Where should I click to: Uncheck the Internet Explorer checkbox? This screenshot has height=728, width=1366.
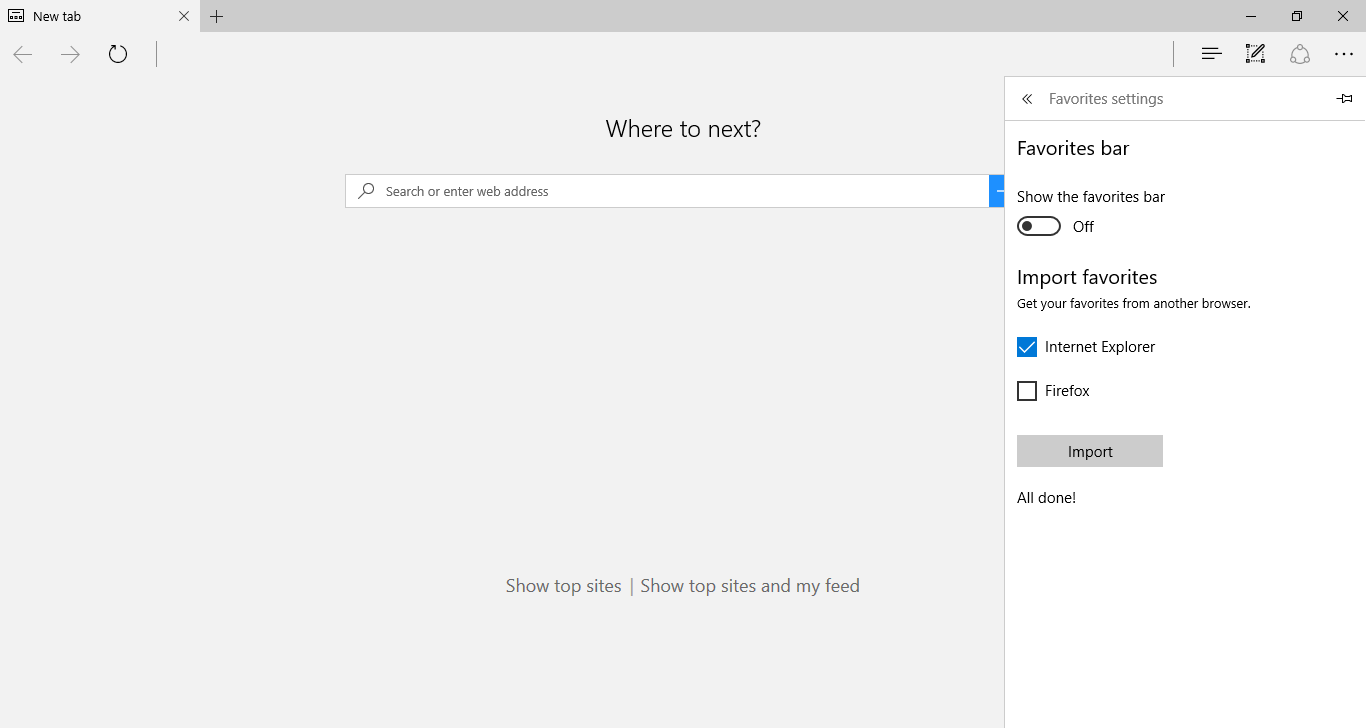(1027, 347)
